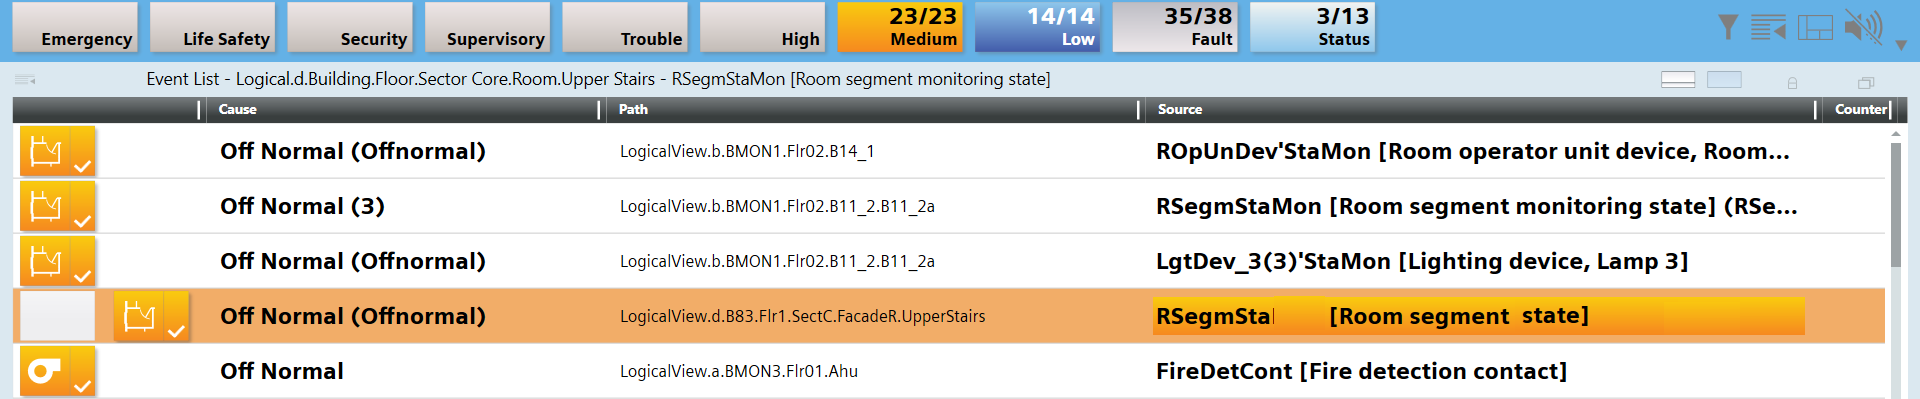Image resolution: width=1920 pixels, height=399 pixels.
Task: Toggle the muted speaker sound icon
Action: (1863, 27)
